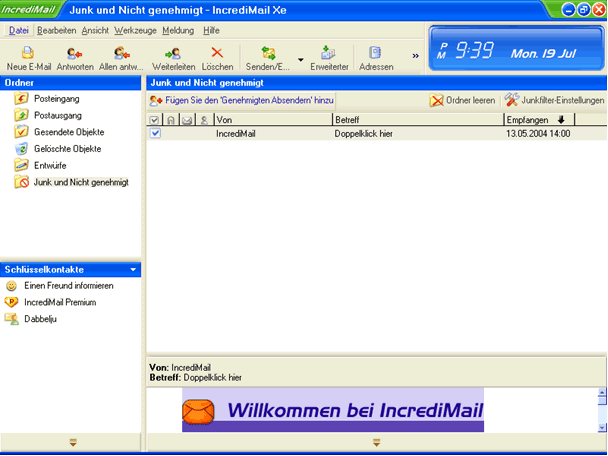Collapse the left pane bottom arrow
Screen dimensions: 608x456
pos(73,442)
